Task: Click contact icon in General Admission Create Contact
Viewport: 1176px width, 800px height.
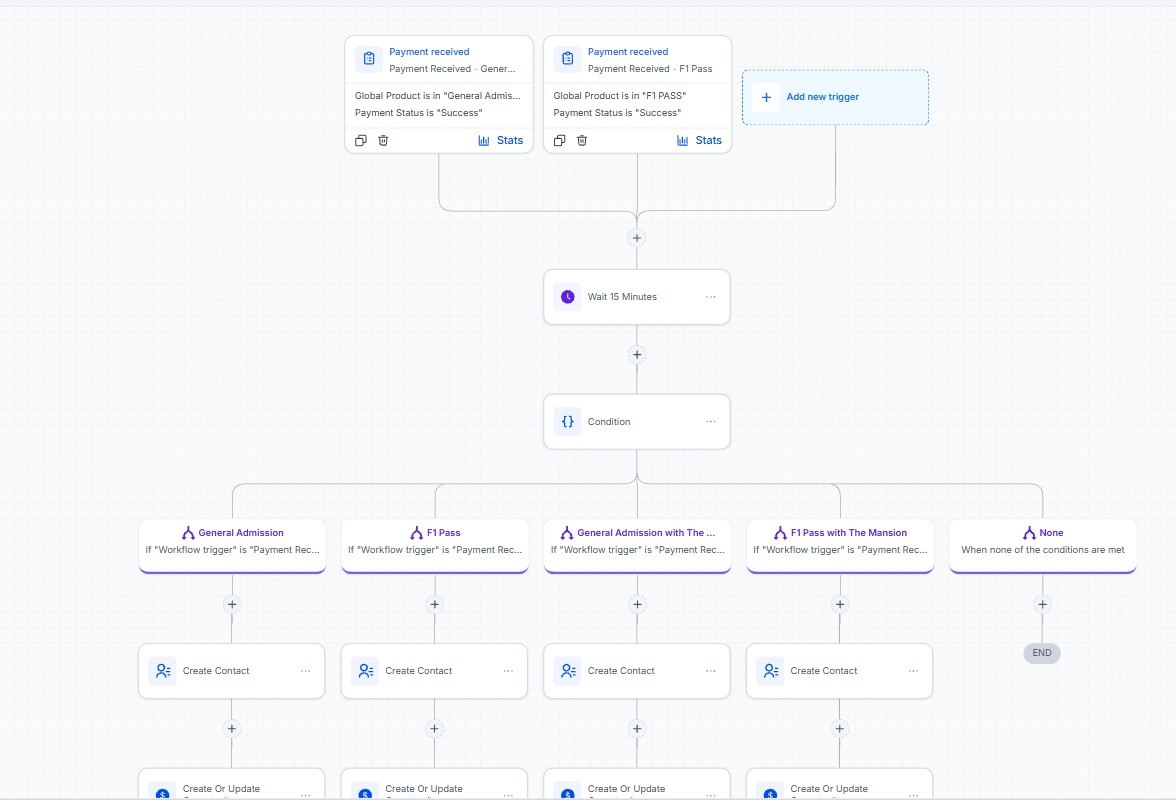Action: click(163, 671)
